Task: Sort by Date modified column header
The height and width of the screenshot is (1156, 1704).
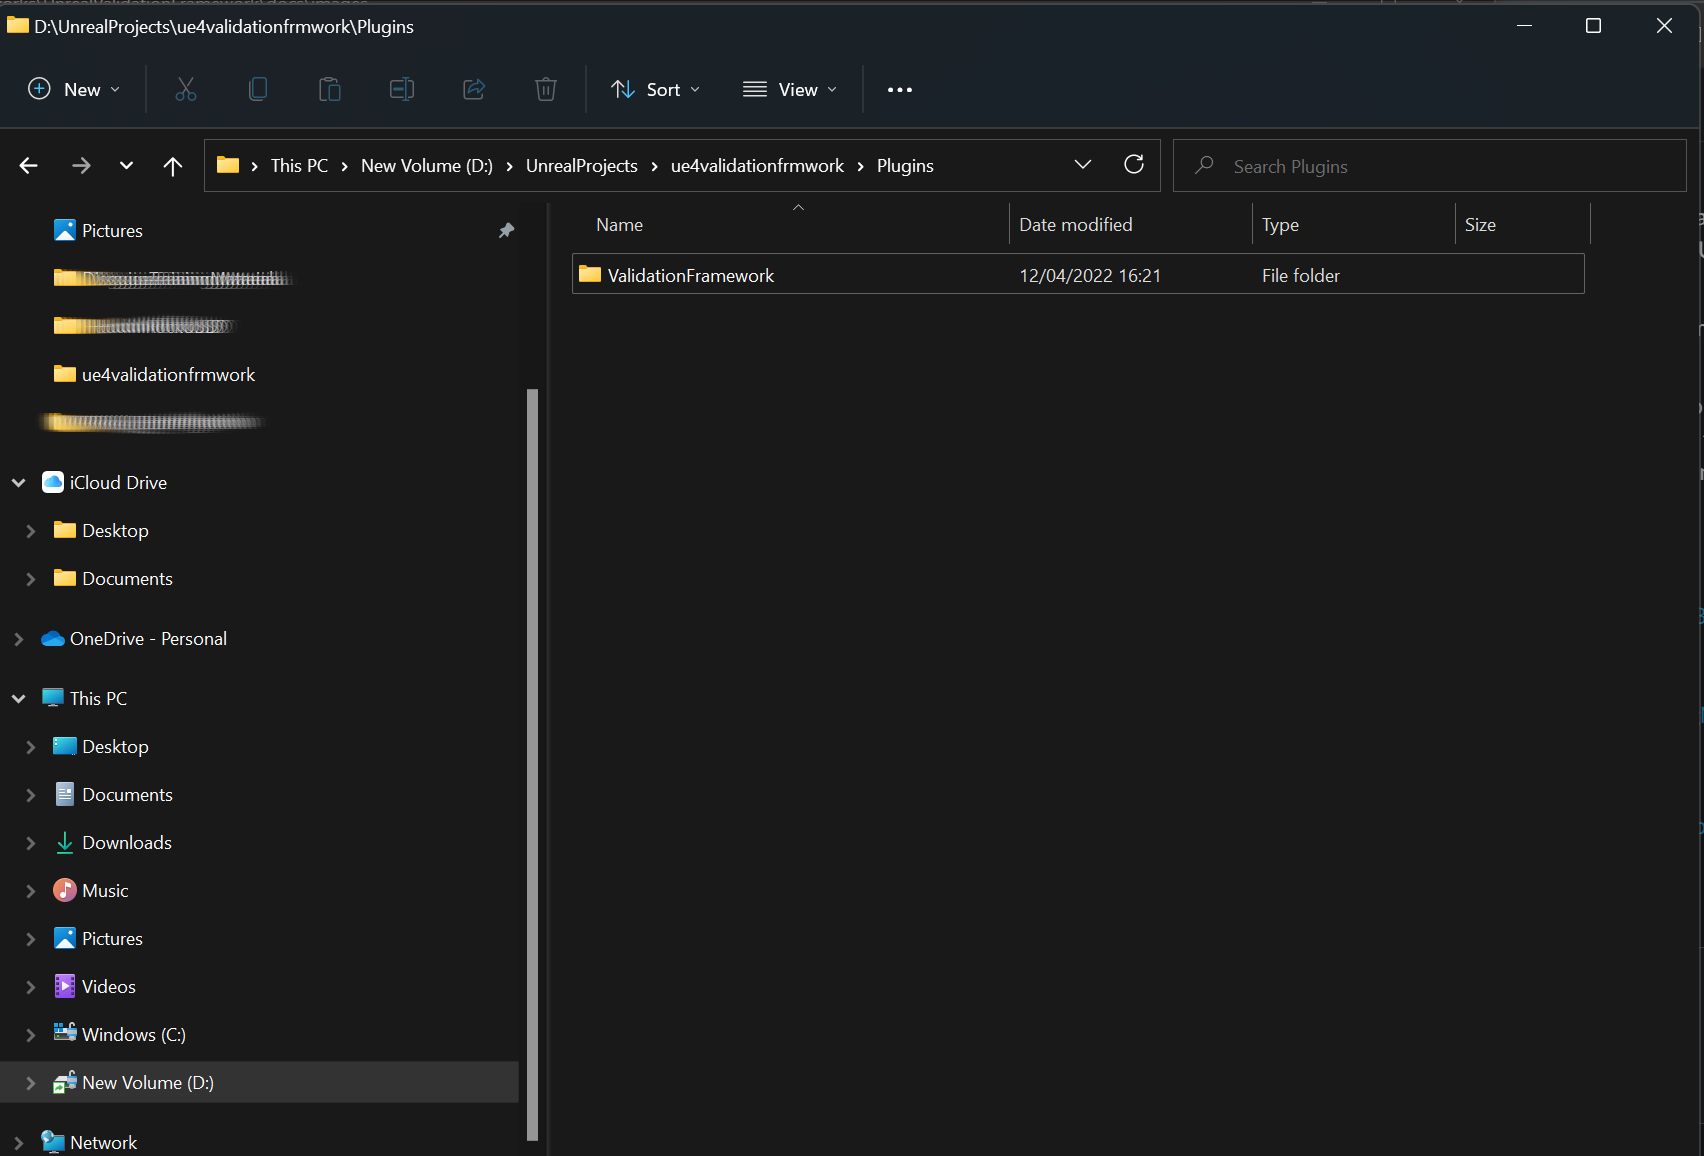Action: click(x=1076, y=225)
